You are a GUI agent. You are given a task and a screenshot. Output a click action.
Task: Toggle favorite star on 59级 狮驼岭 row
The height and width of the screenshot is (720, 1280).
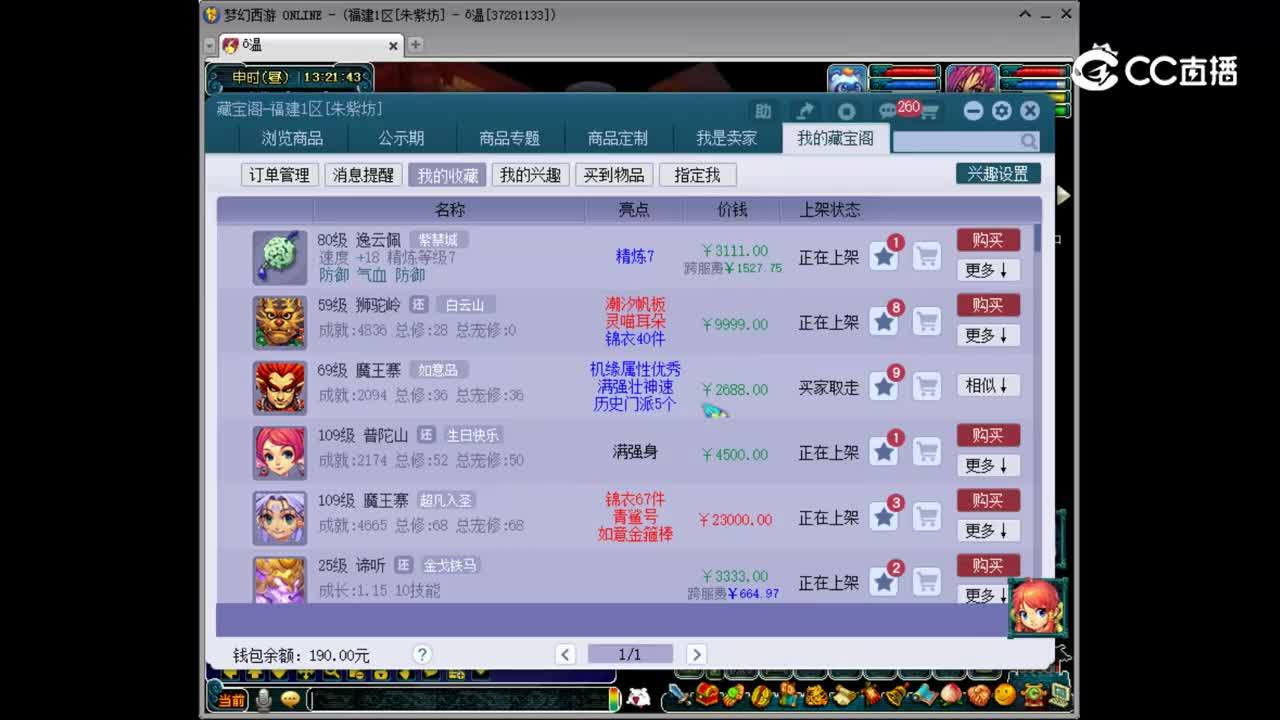tap(884, 322)
